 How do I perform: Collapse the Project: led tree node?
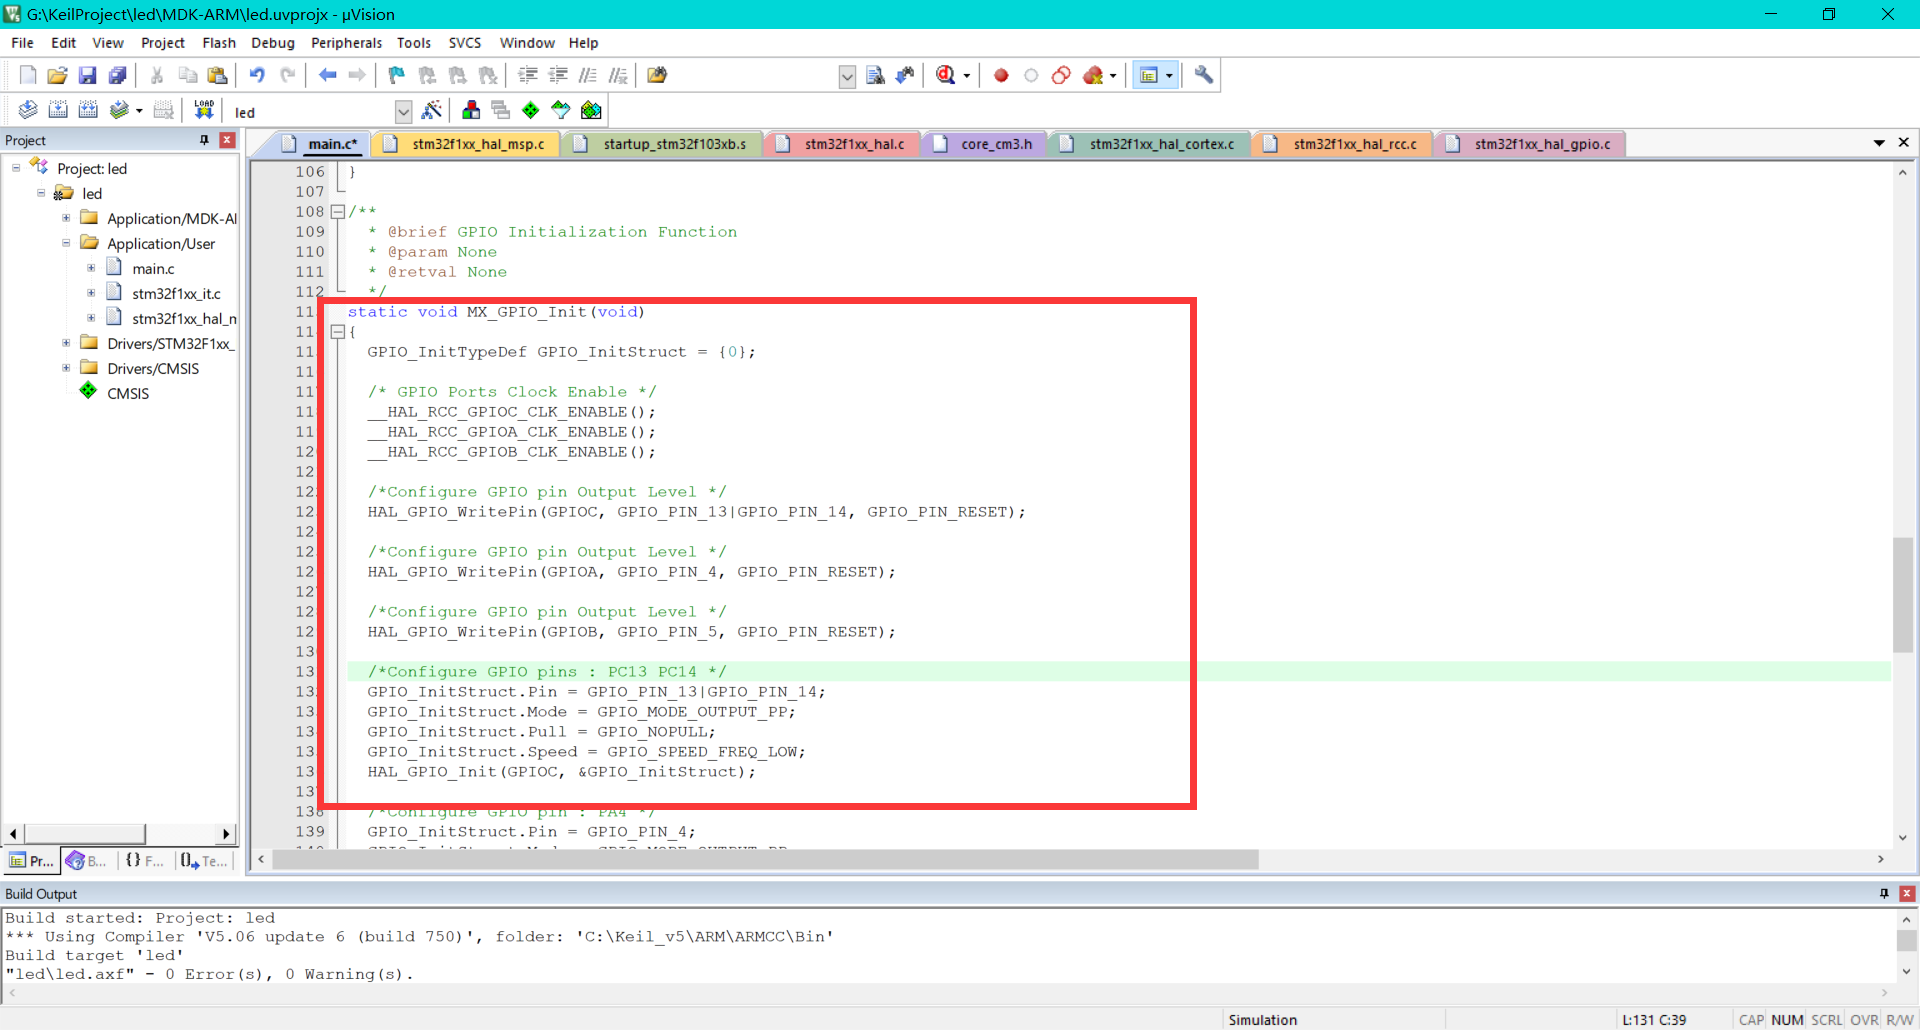point(16,168)
